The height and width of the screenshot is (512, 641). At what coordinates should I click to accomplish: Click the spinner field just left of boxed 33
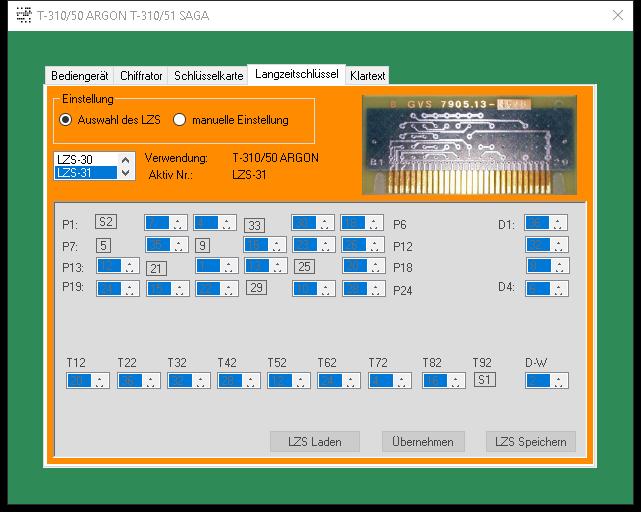215,222
